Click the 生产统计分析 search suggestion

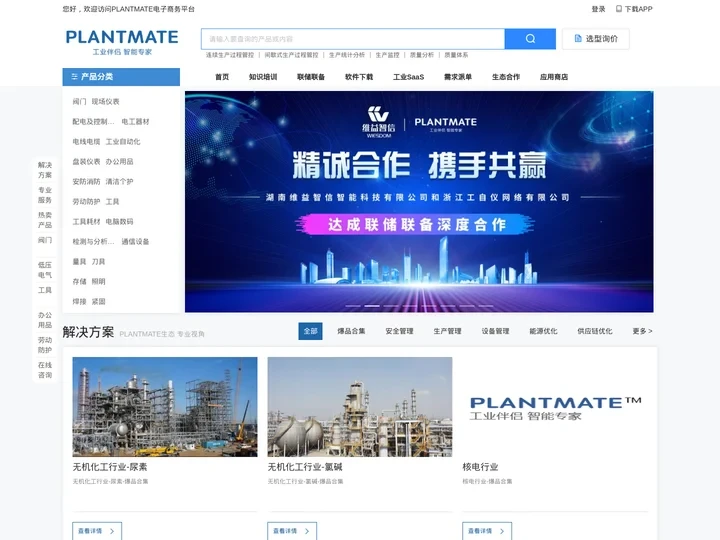(x=347, y=55)
